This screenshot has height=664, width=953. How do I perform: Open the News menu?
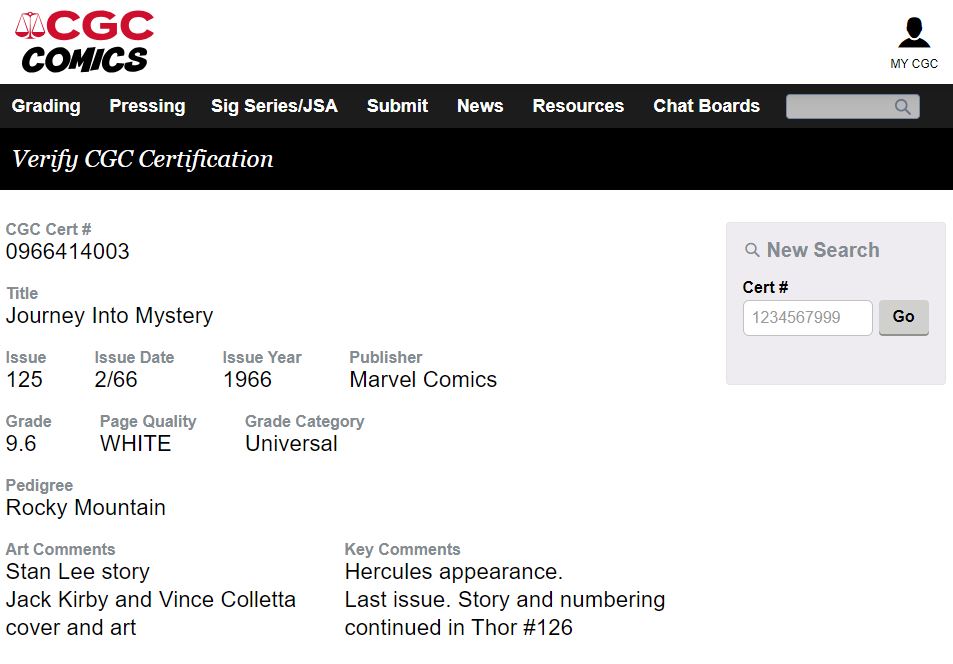[480, 106]
